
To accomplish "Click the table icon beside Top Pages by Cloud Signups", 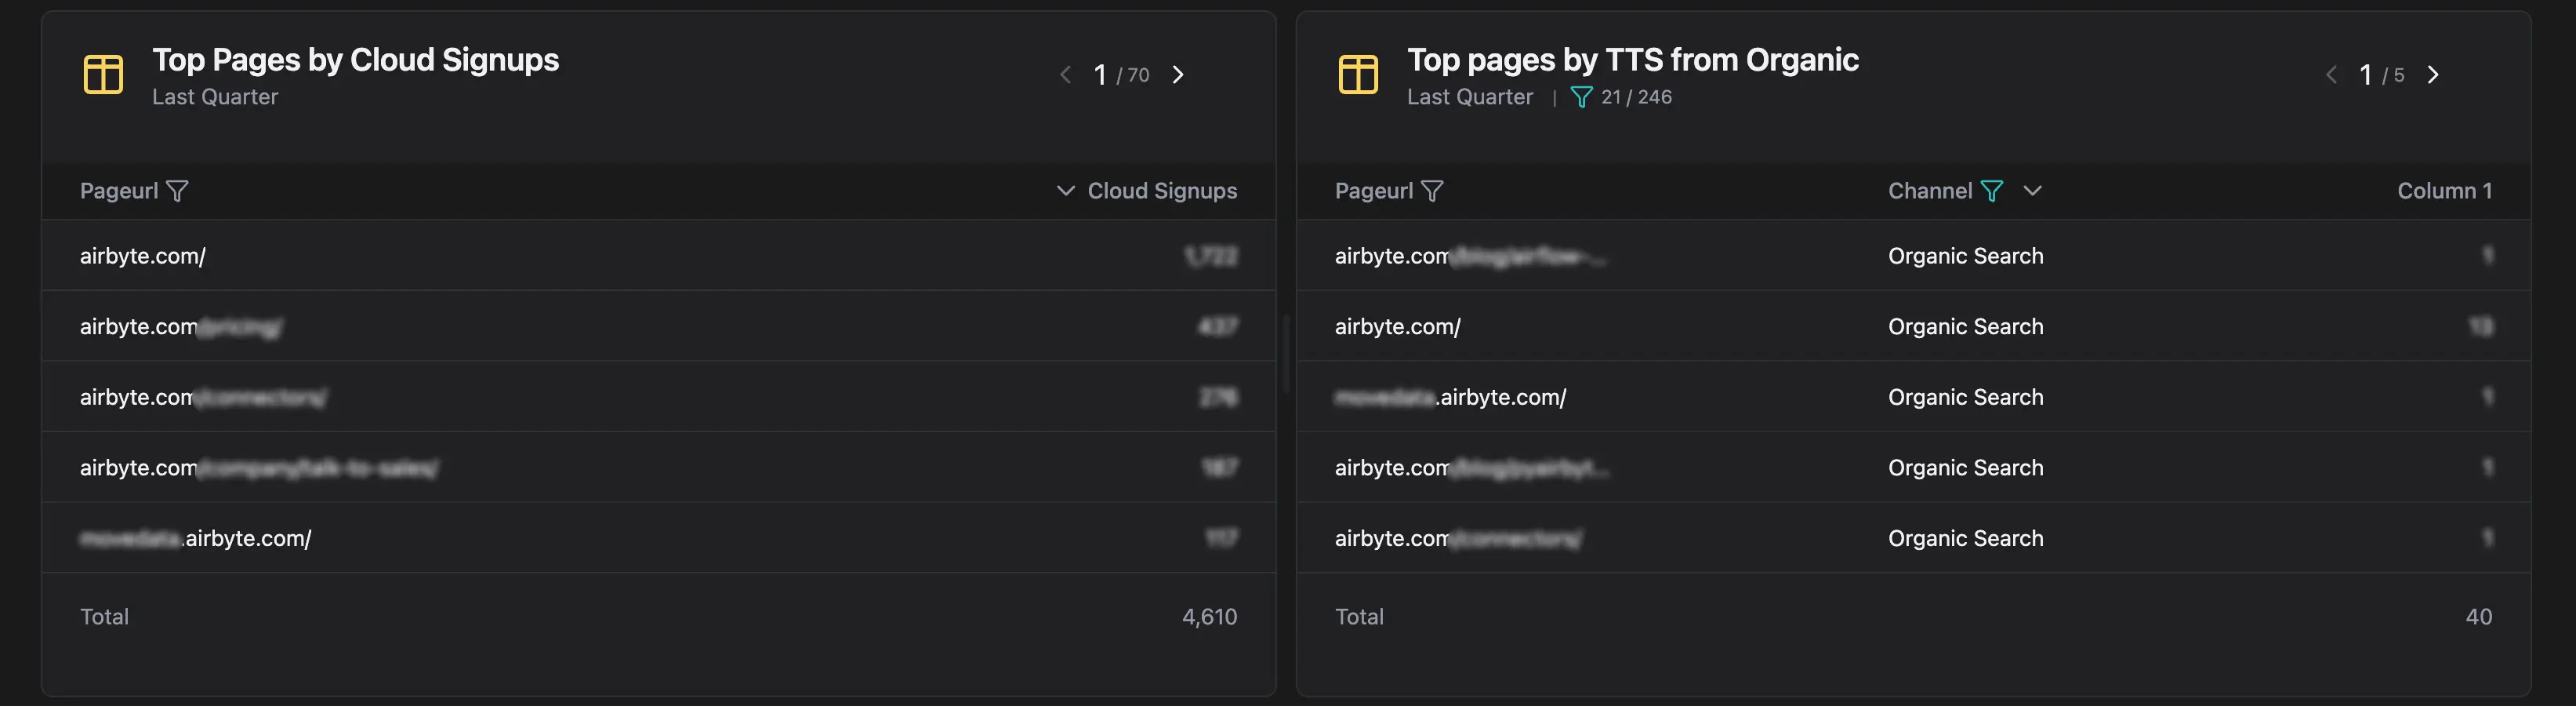I will coord(103,75).
